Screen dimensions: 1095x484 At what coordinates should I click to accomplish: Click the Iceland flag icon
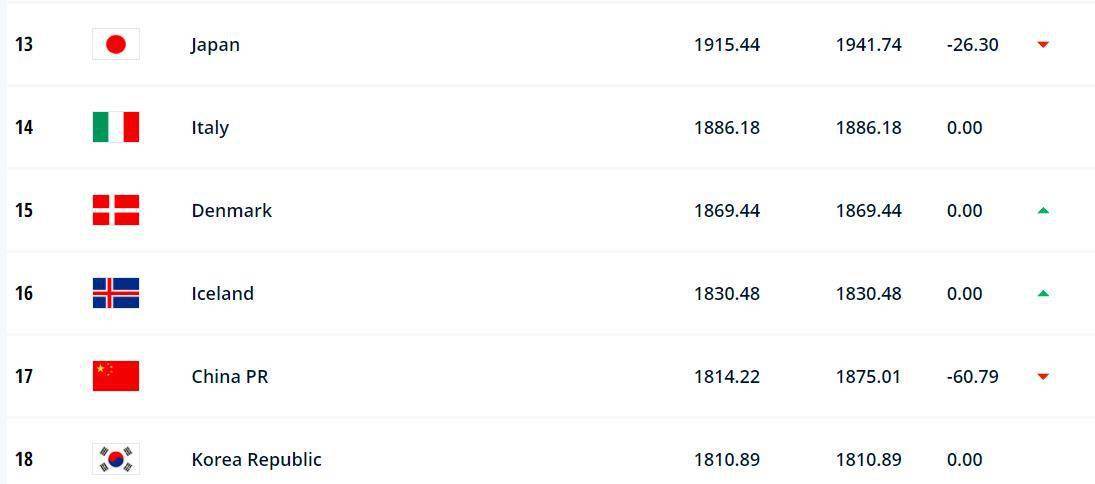click(x=116, y=293)
